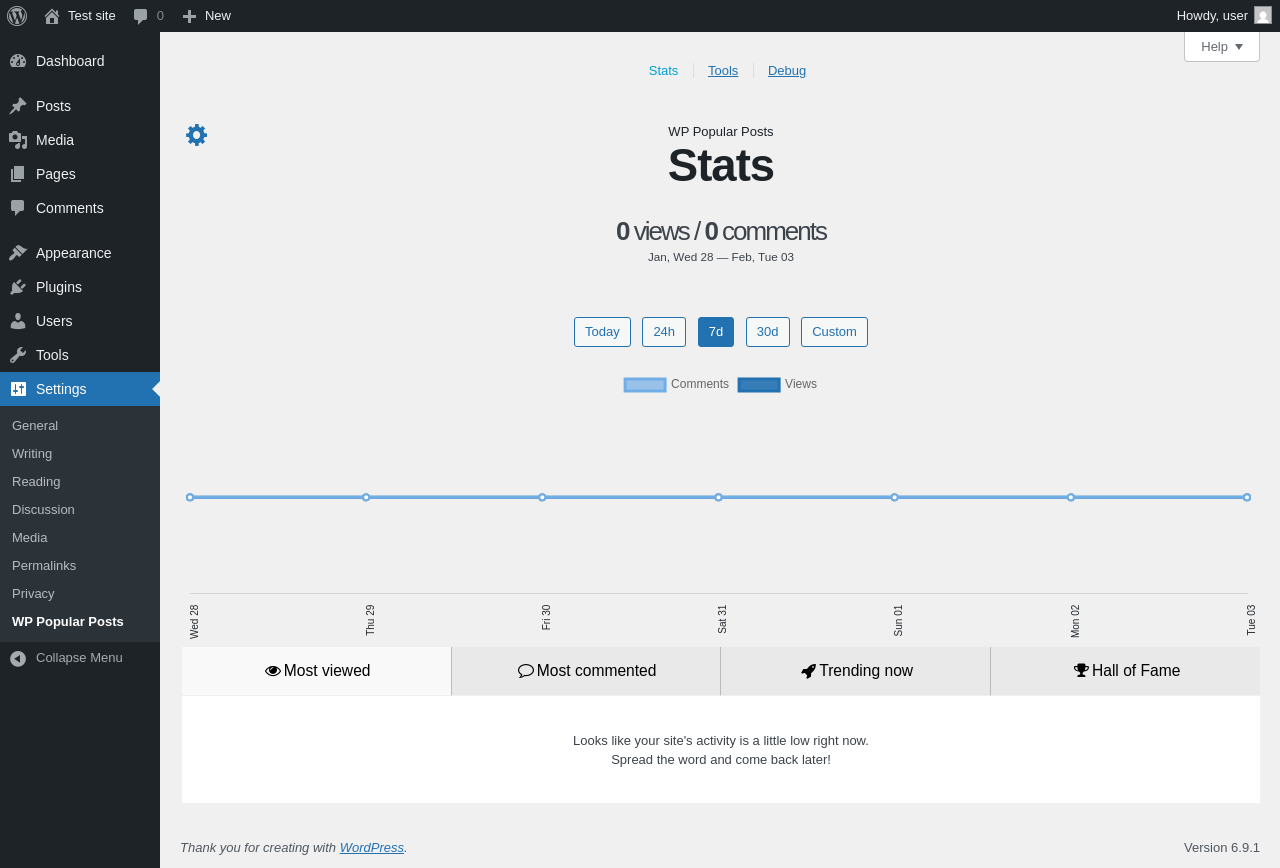Open the Debug navigation link
This screenshot has width=1280, height=868.
coord(787,71)
